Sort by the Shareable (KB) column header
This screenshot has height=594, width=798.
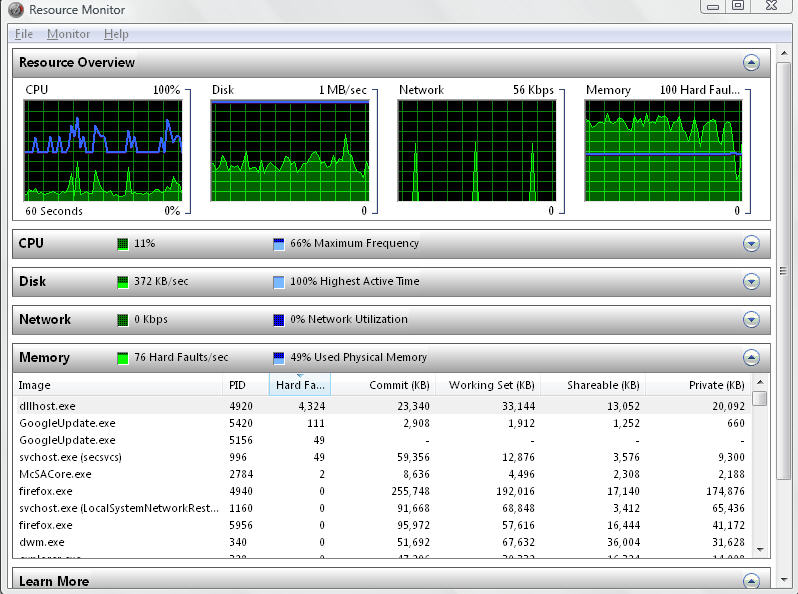click(593, 385)
